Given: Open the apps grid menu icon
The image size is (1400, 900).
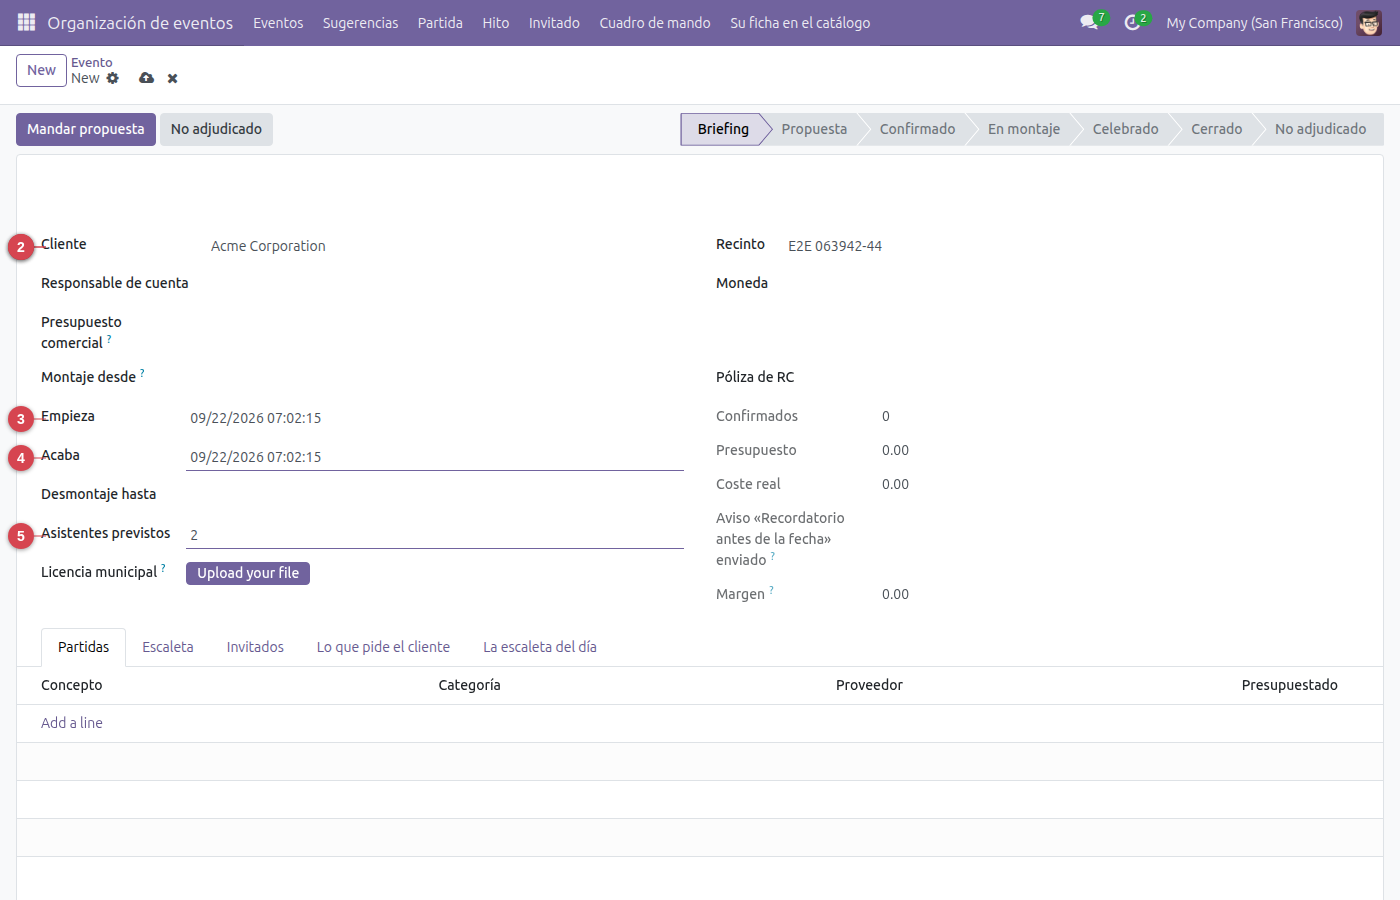Looking at the screenshot, I should (x=27, y=22).
